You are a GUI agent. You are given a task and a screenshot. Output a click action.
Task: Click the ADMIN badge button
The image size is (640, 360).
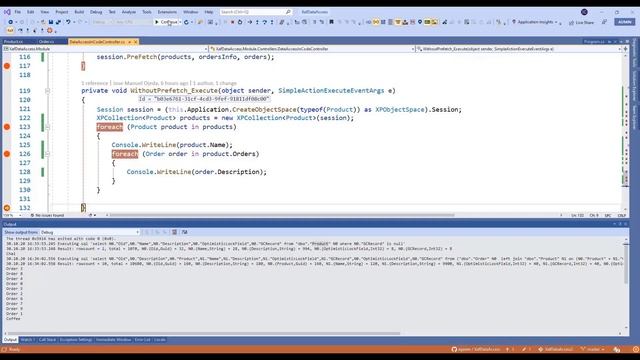624,22
